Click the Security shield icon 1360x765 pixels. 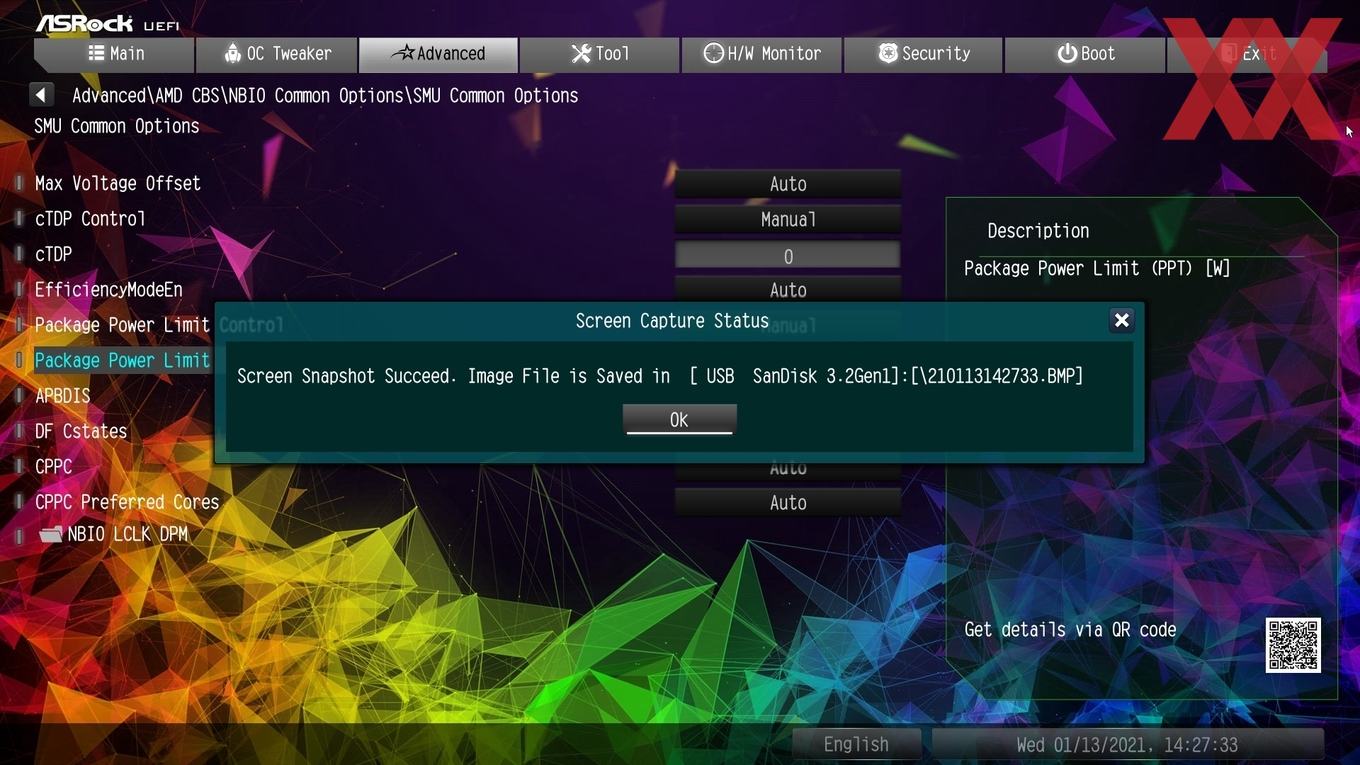[888, 53]
